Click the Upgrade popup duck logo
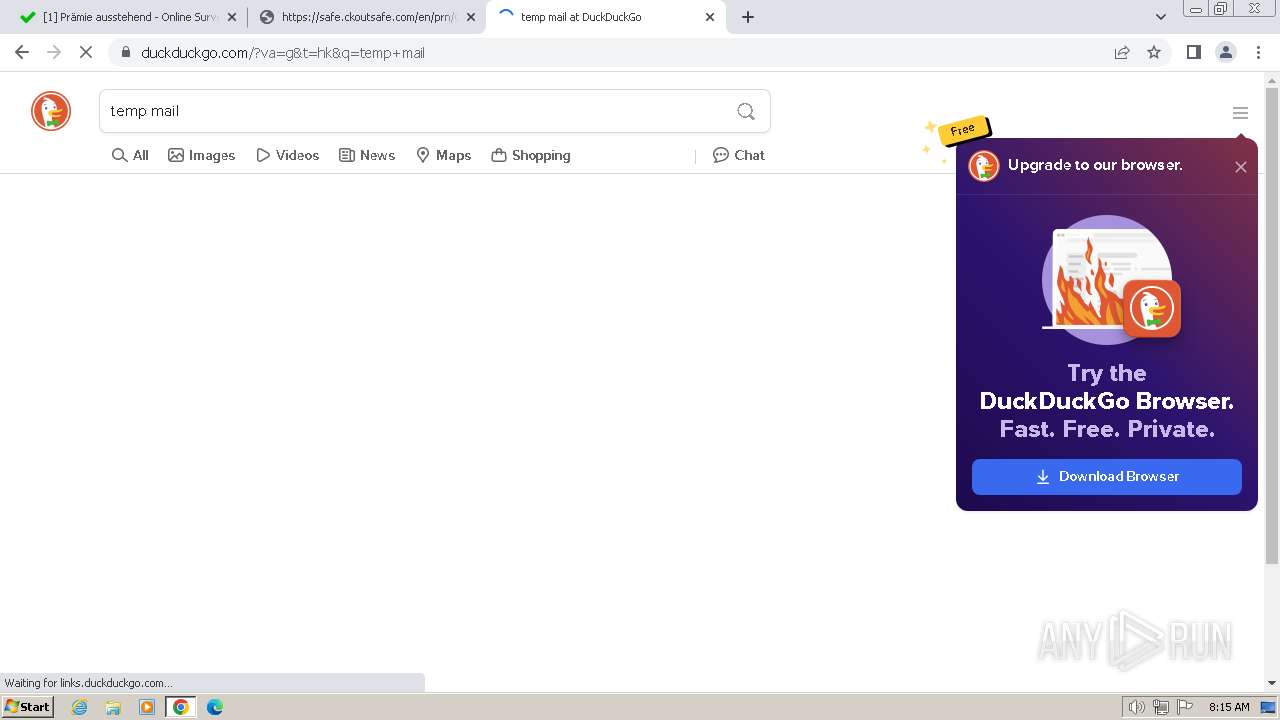 (x=984, y=166)
